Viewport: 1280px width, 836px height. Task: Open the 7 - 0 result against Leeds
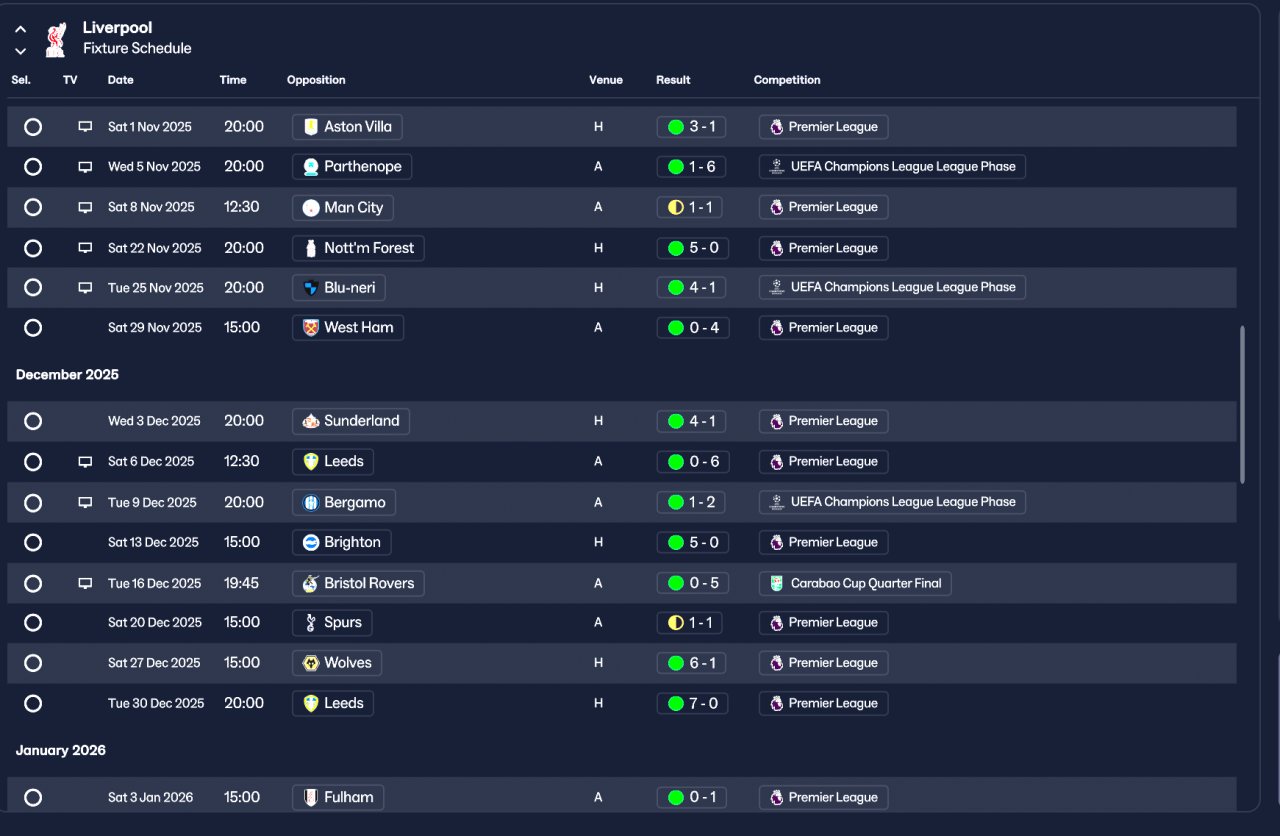click(692, 703)
